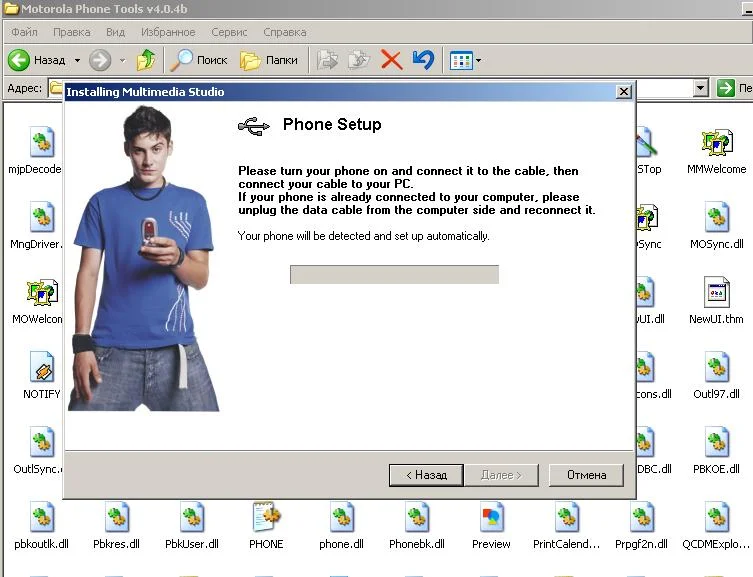Screen dimensions: 753x577
Task: Select the pbkoutlk.dll file icon
Action: coord(42,517)
